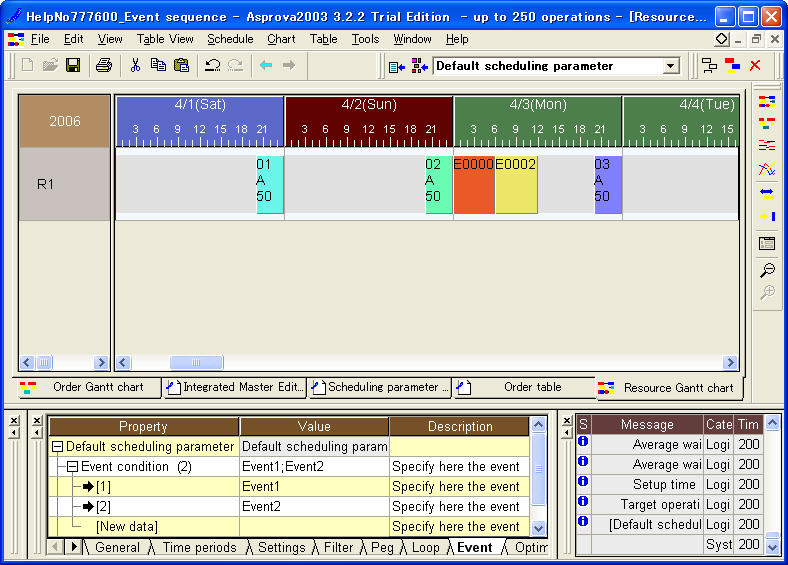Click the Paste clipboard icon
This screenshot has width=788, height=565.
[x=181, y=65]
